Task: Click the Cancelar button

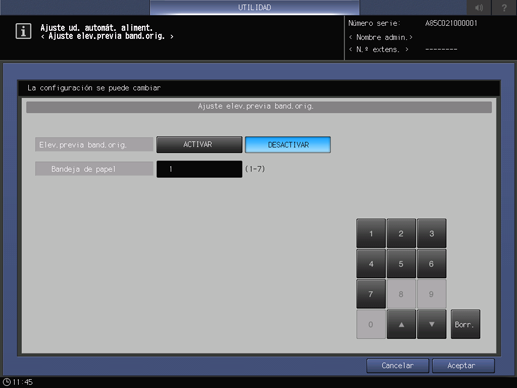Action: (x=397, y=366)
